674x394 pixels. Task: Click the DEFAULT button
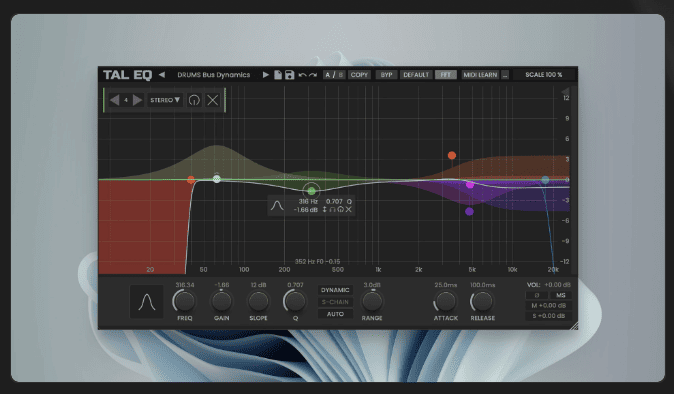416,75
